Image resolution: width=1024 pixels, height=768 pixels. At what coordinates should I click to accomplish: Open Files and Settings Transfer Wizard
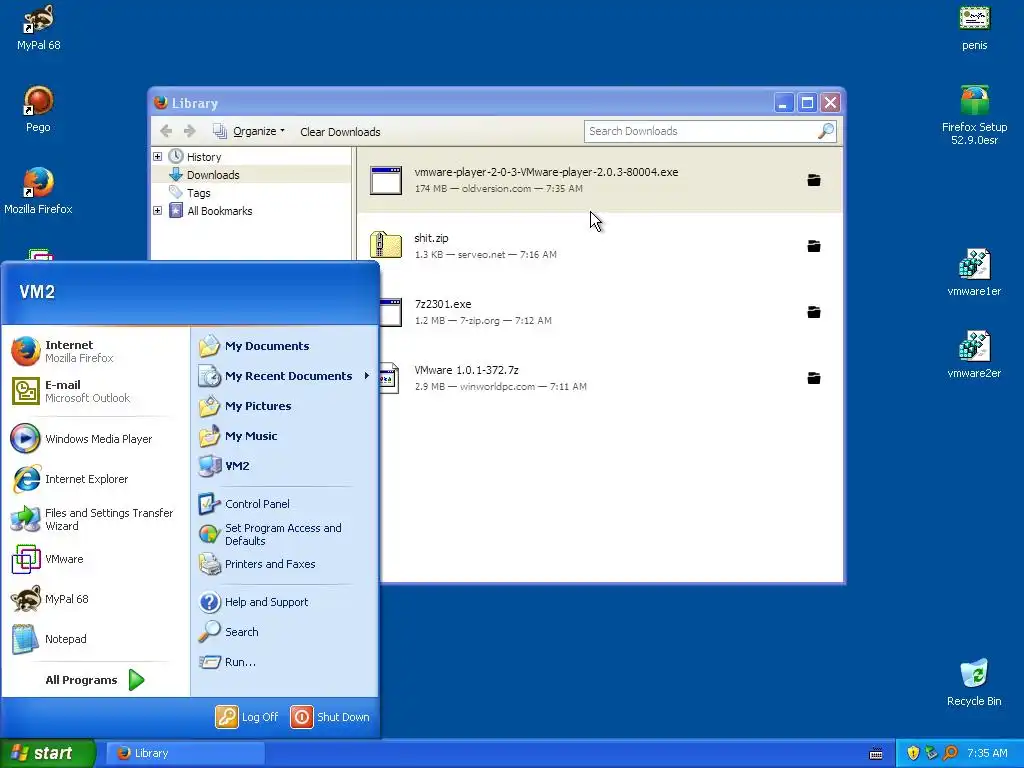click(95, 519)
